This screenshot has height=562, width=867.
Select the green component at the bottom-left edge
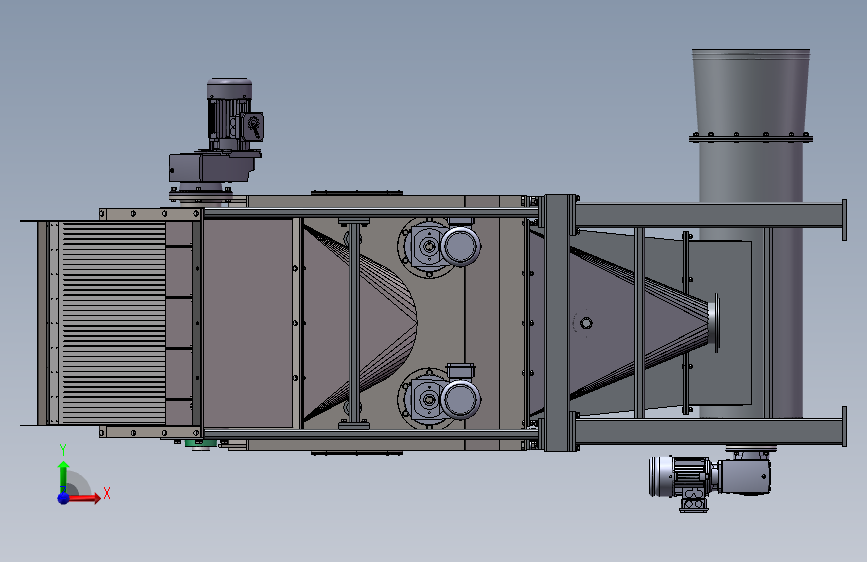point(200,444)
